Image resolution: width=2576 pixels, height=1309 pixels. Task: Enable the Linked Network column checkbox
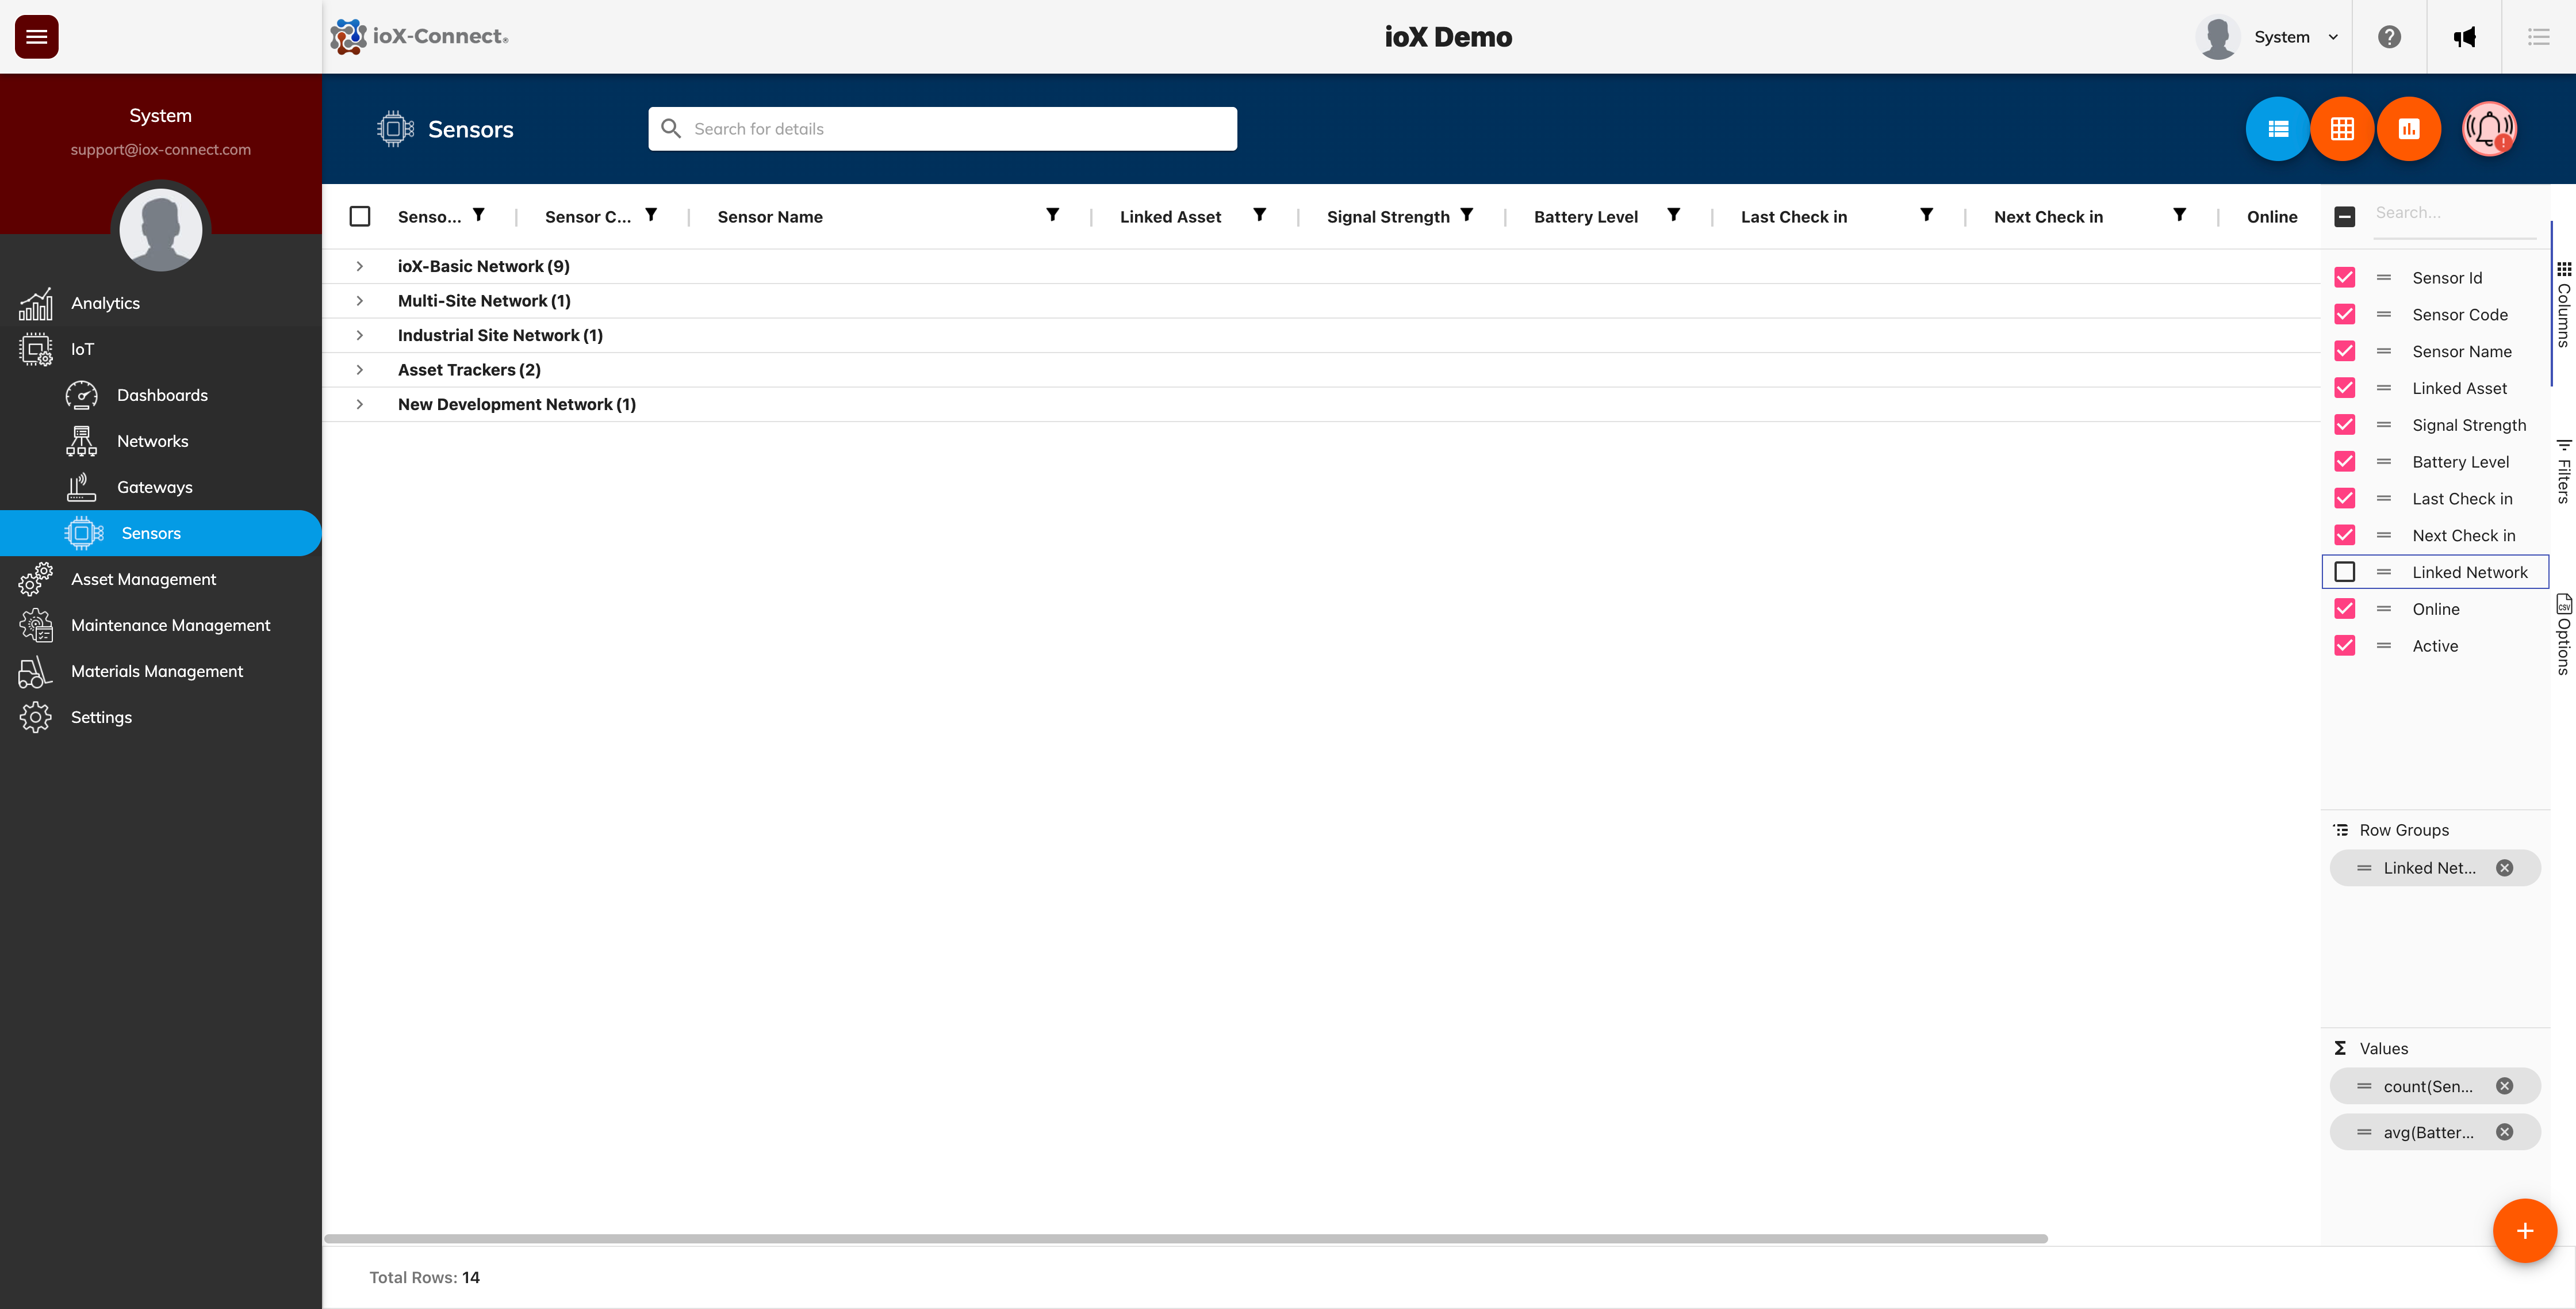click(2344, 572)
